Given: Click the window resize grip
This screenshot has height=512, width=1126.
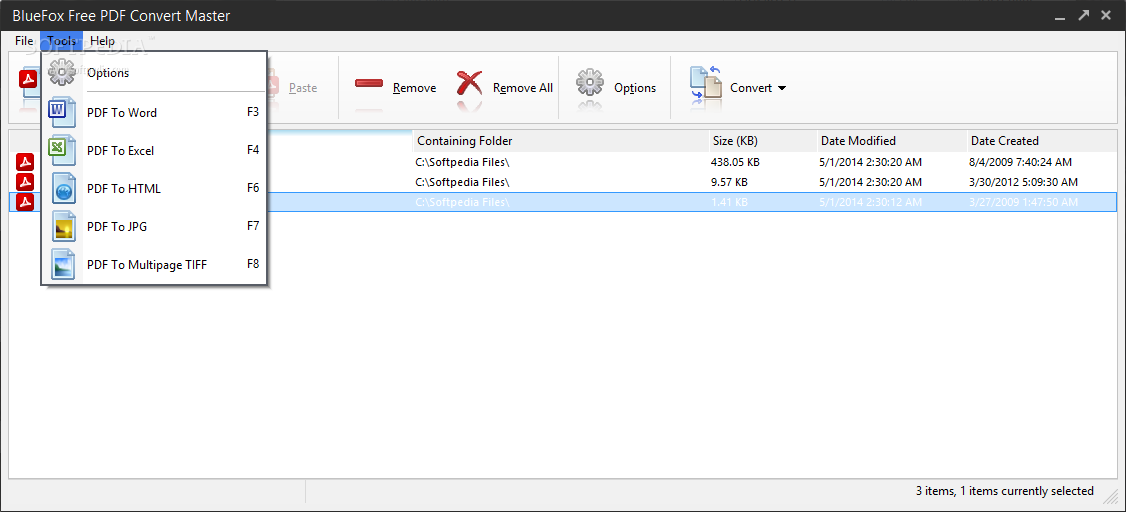Looking at the screenshot, I should pos(1111,495).
